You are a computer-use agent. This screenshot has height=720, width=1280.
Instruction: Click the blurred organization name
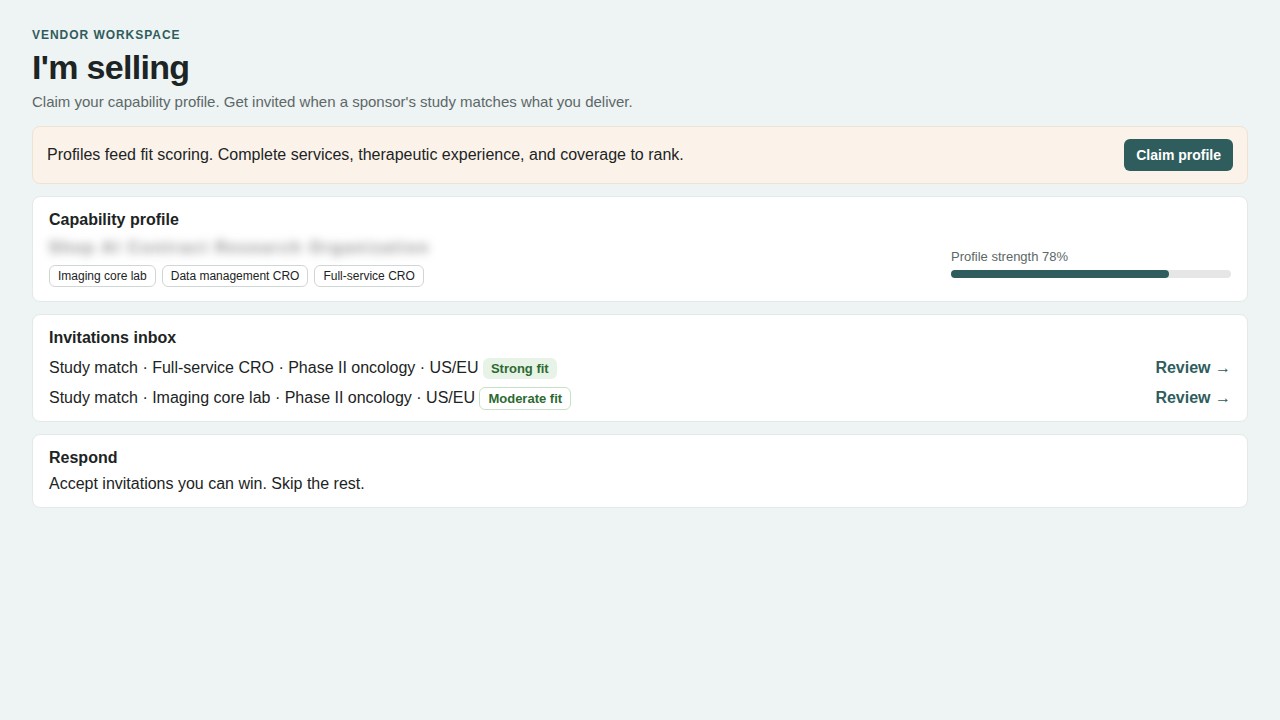tap(239, 247)
